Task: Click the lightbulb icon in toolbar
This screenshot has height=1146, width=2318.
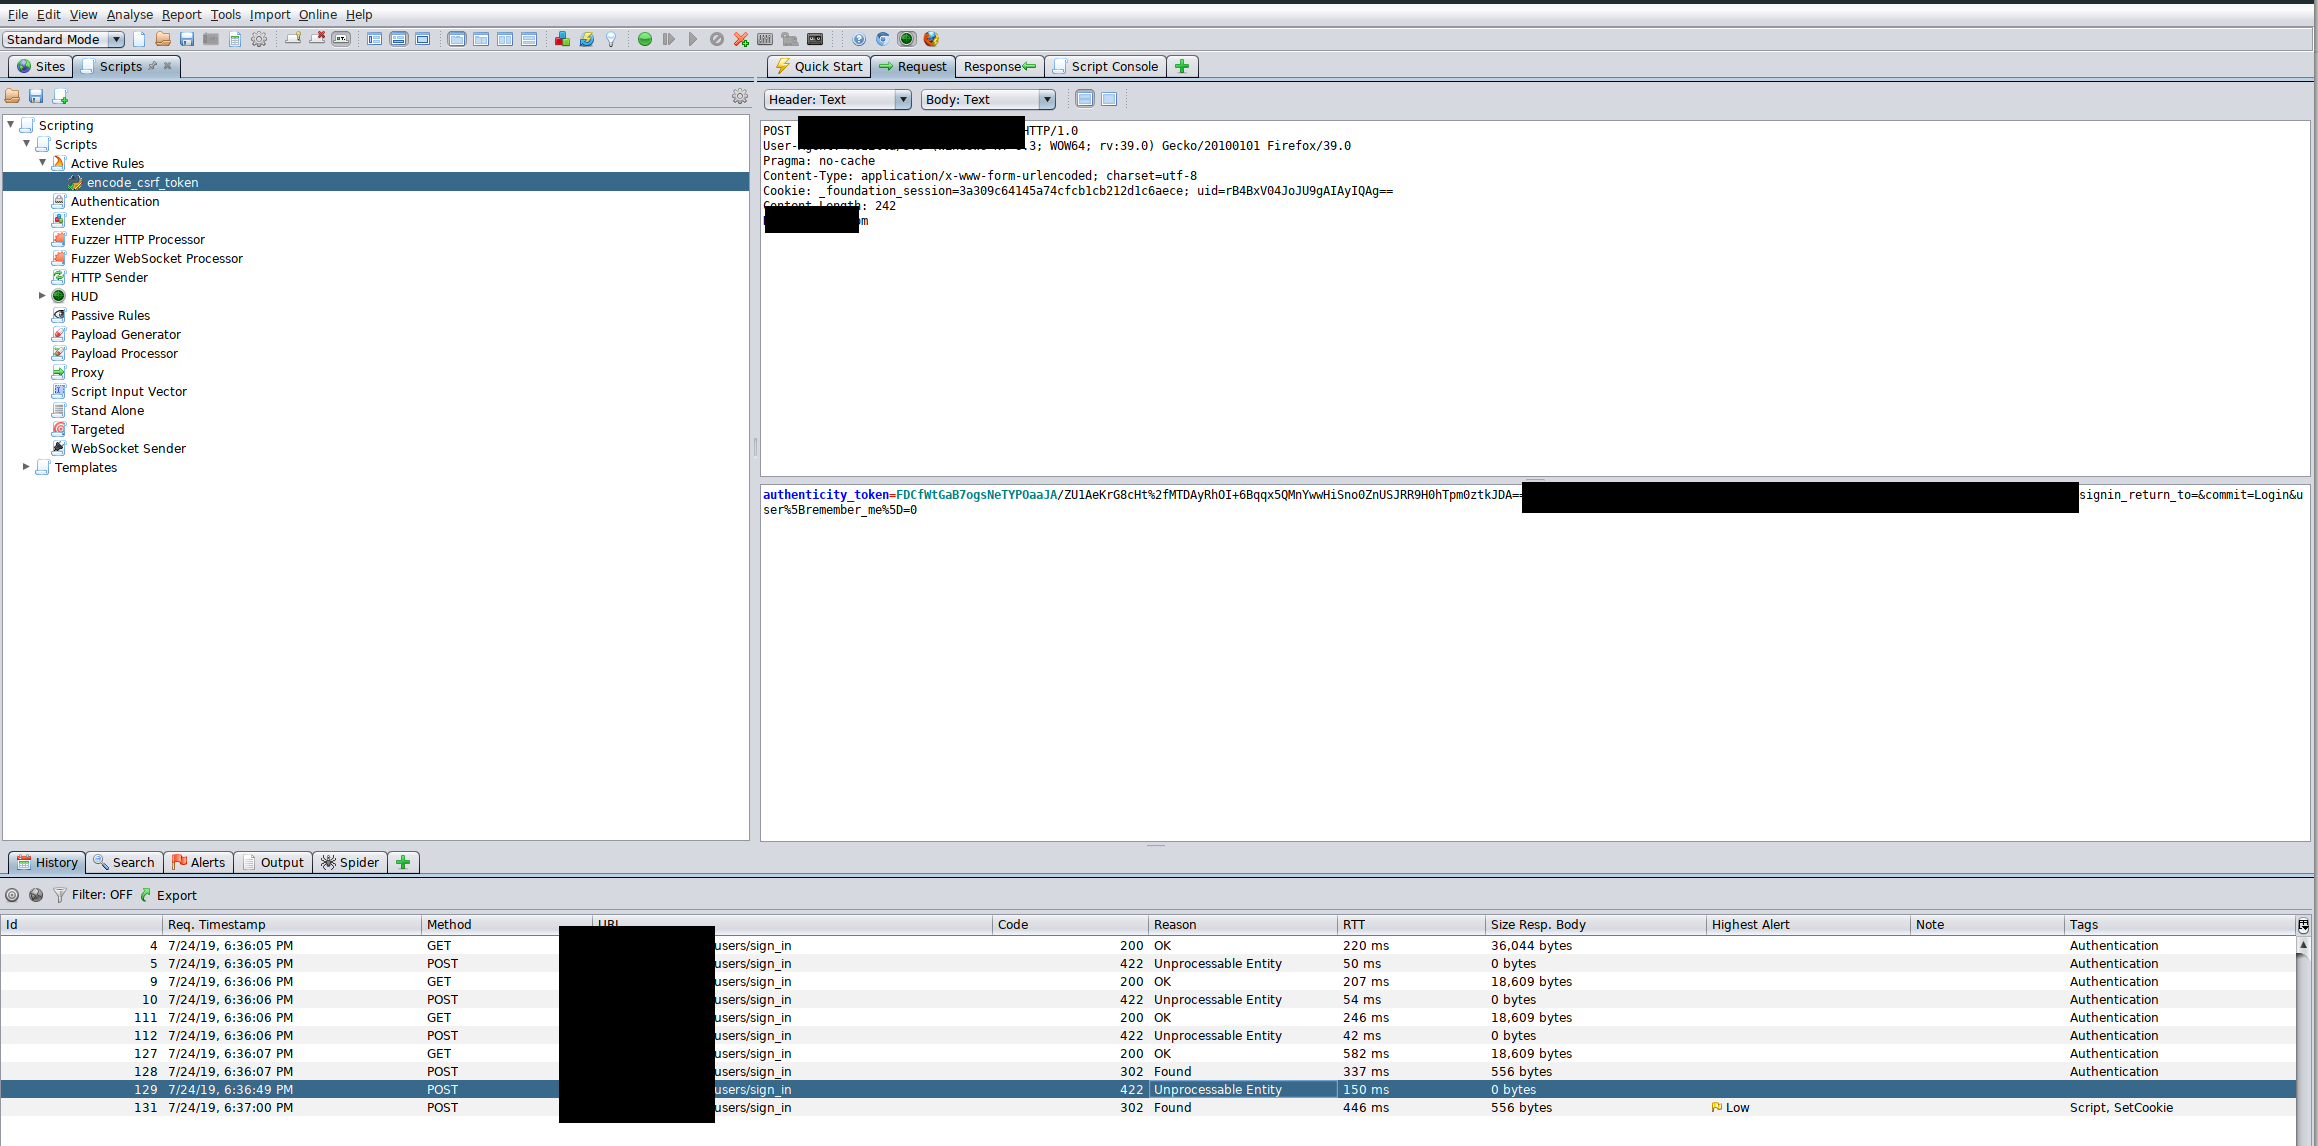Action: [x=611, y=39]
